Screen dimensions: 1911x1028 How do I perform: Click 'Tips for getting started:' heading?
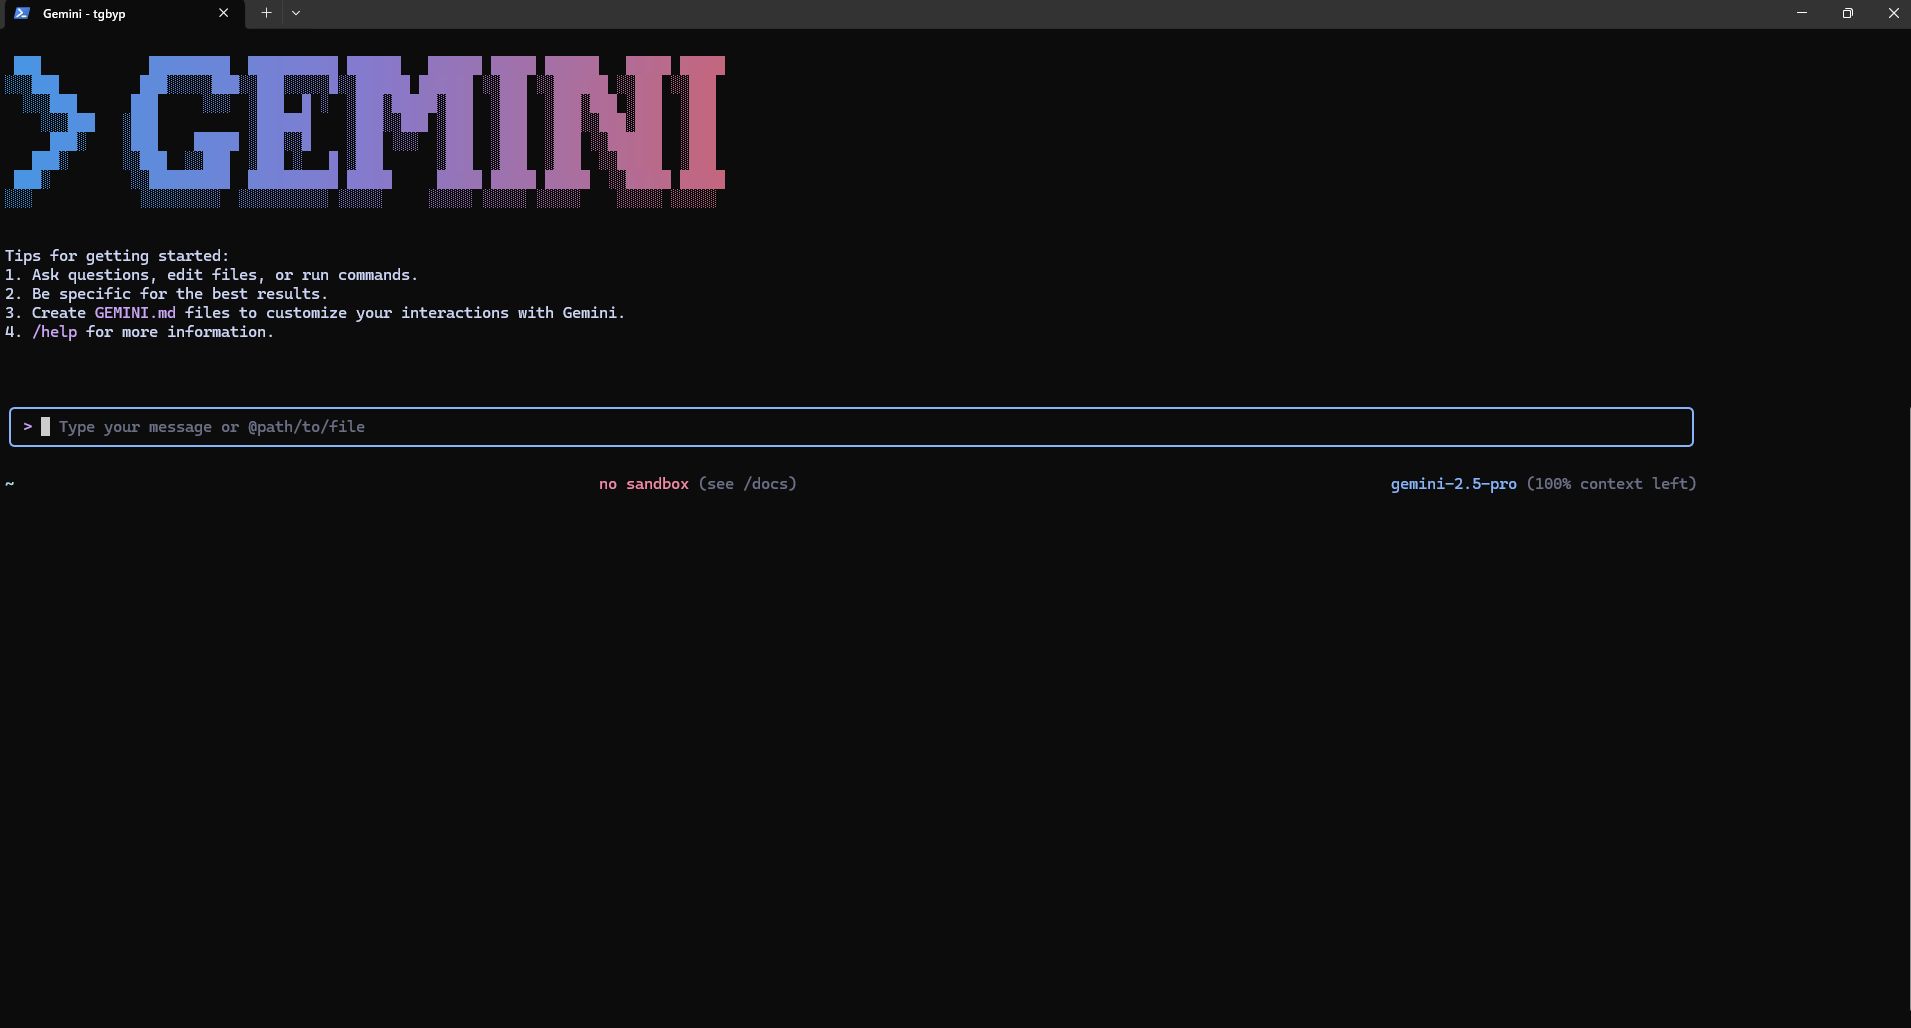coord(117,256)
